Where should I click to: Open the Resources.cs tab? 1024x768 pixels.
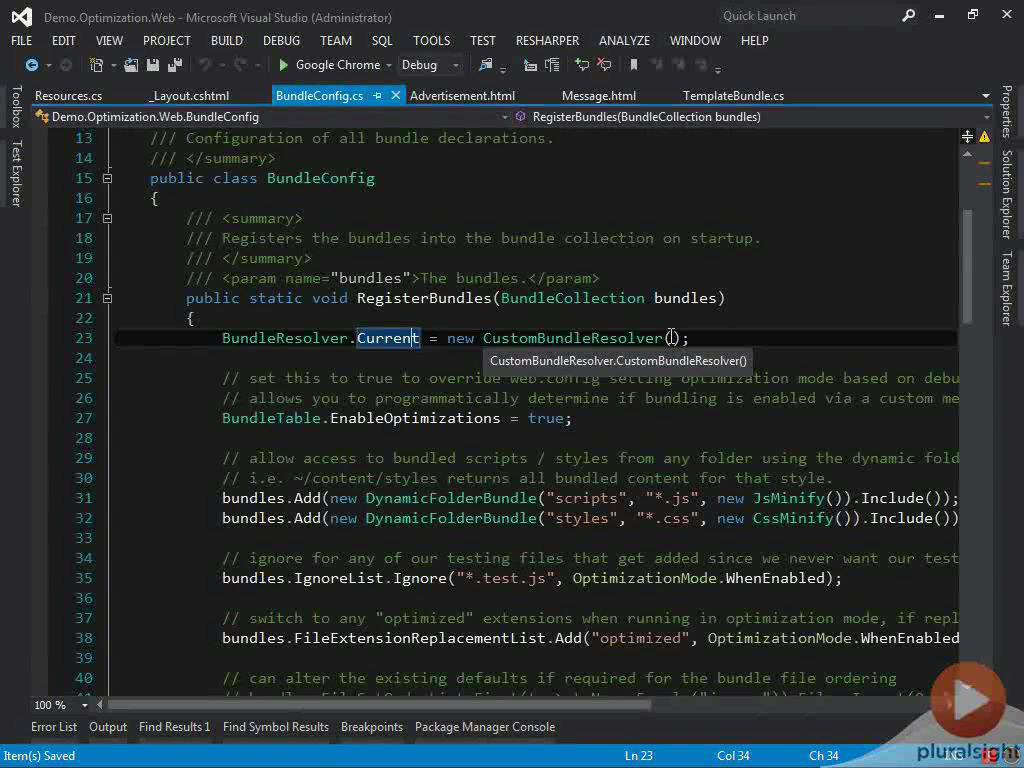68,95
